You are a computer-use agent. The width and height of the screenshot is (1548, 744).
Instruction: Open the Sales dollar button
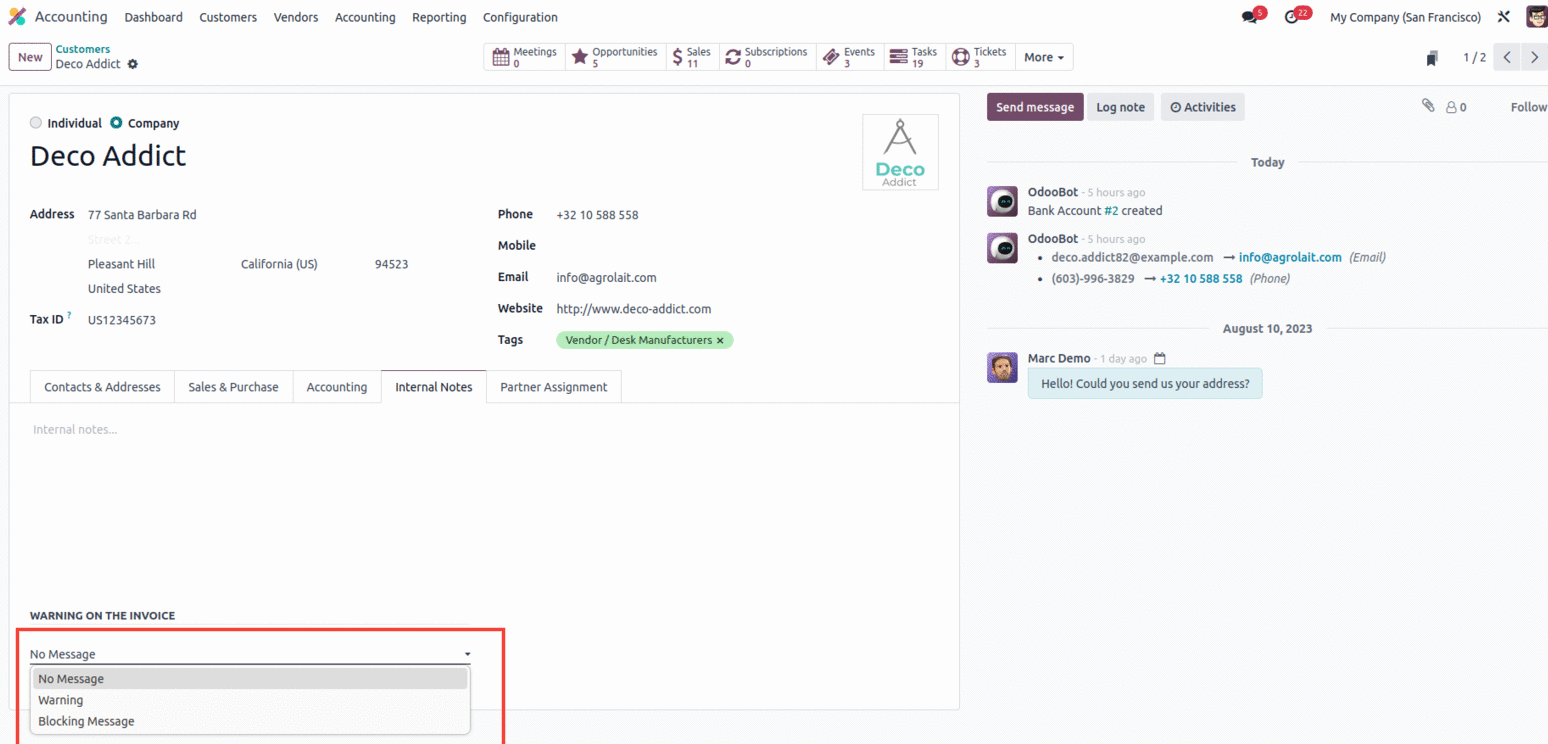pos(692,57)
